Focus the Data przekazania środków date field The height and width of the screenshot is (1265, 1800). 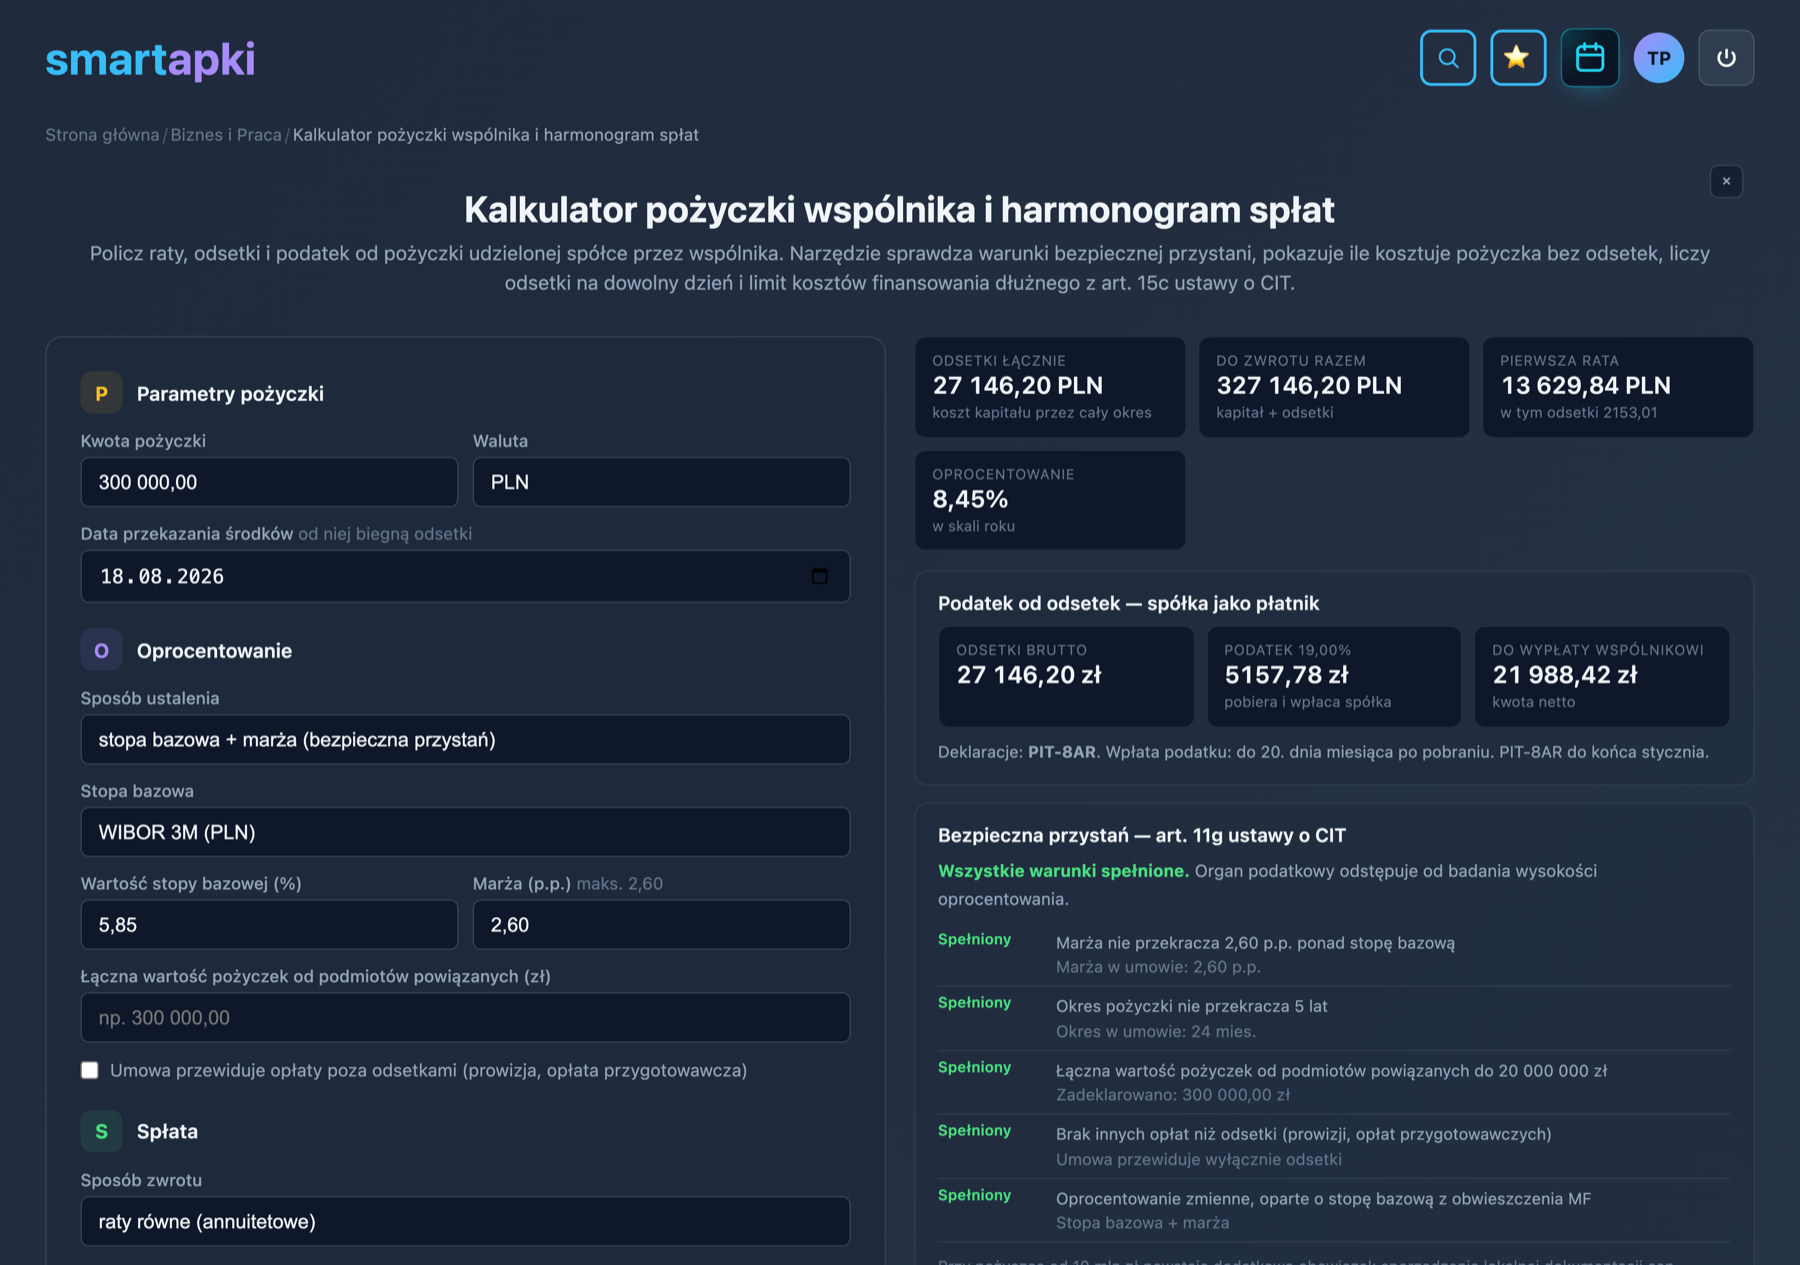pos(465,576)
